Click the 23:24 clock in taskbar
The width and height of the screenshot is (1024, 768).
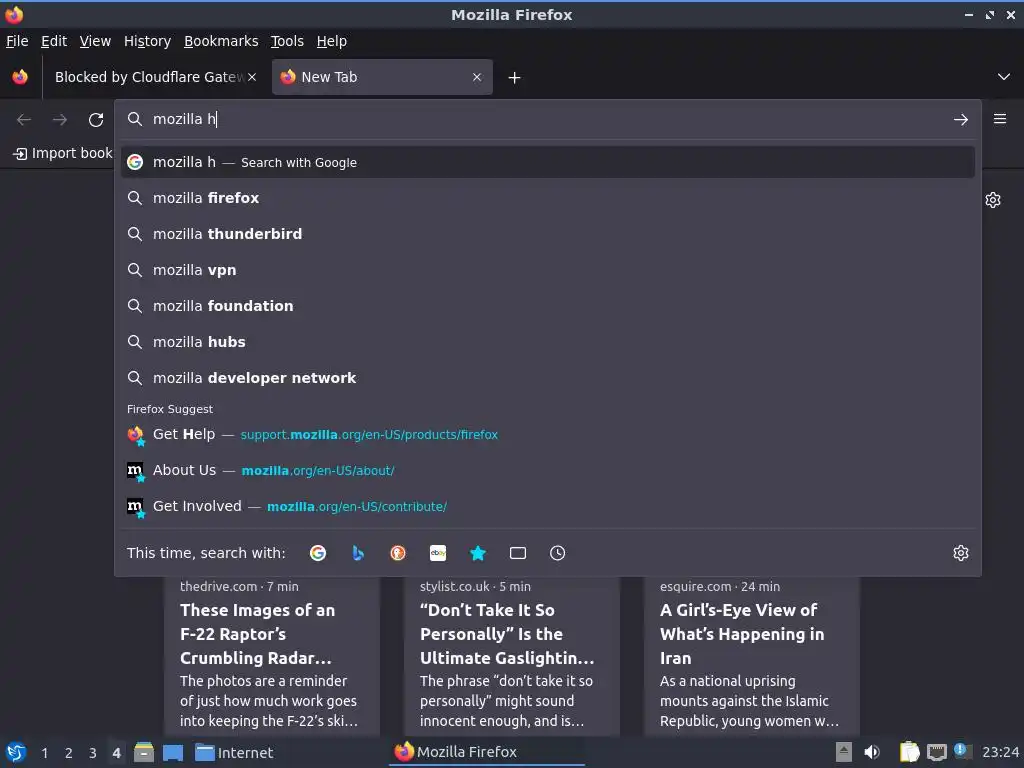(x=1000, y=753)
